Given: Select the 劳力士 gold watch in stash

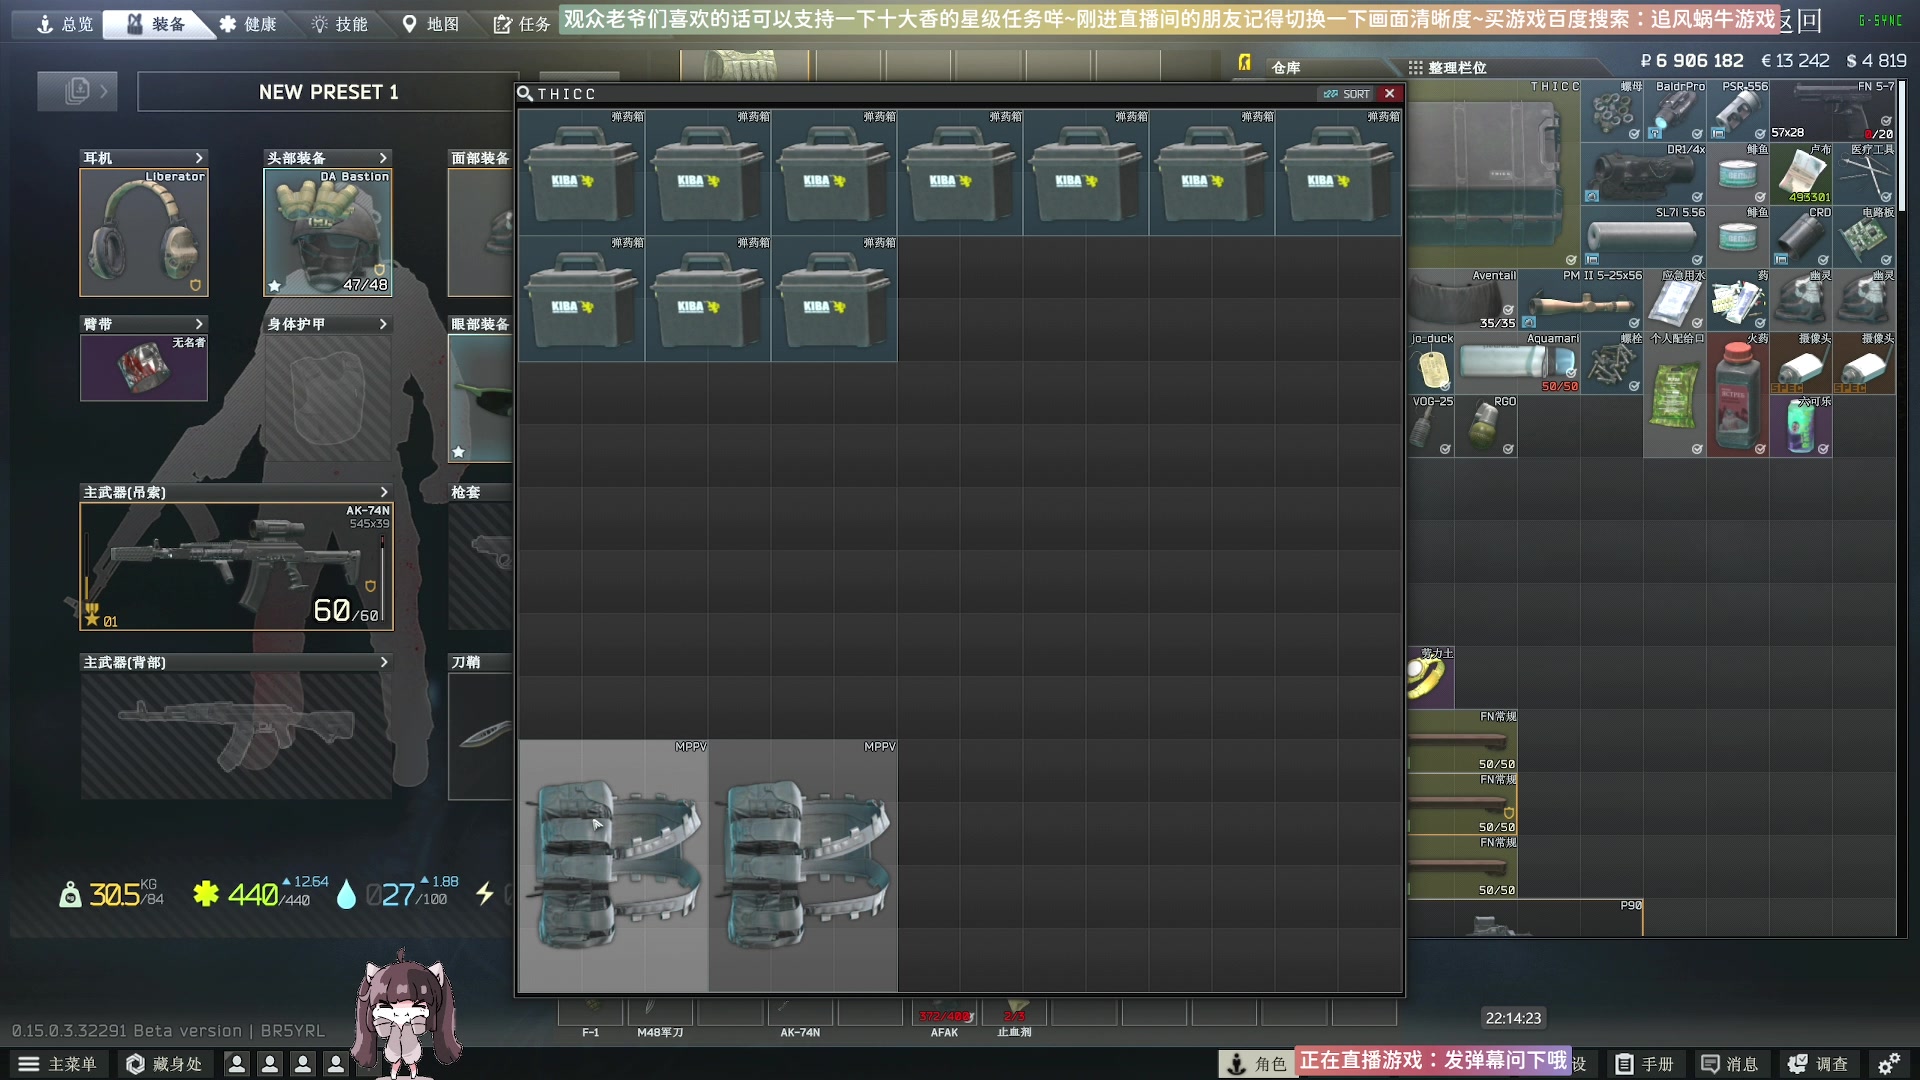Looking at the screenshot, I should click(x=1432, y=677).
